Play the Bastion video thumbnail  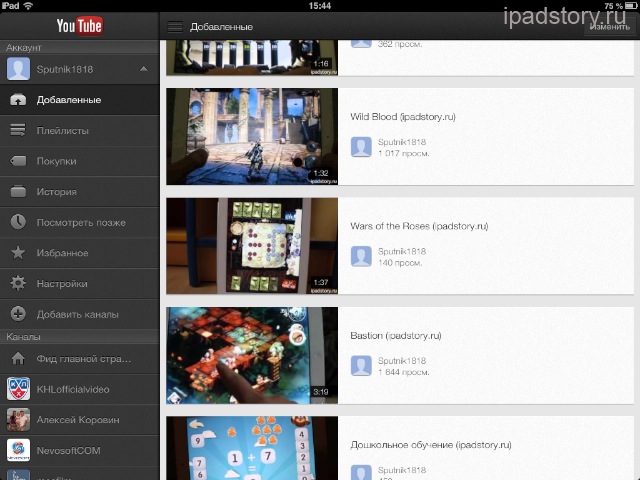pos(252,355)
